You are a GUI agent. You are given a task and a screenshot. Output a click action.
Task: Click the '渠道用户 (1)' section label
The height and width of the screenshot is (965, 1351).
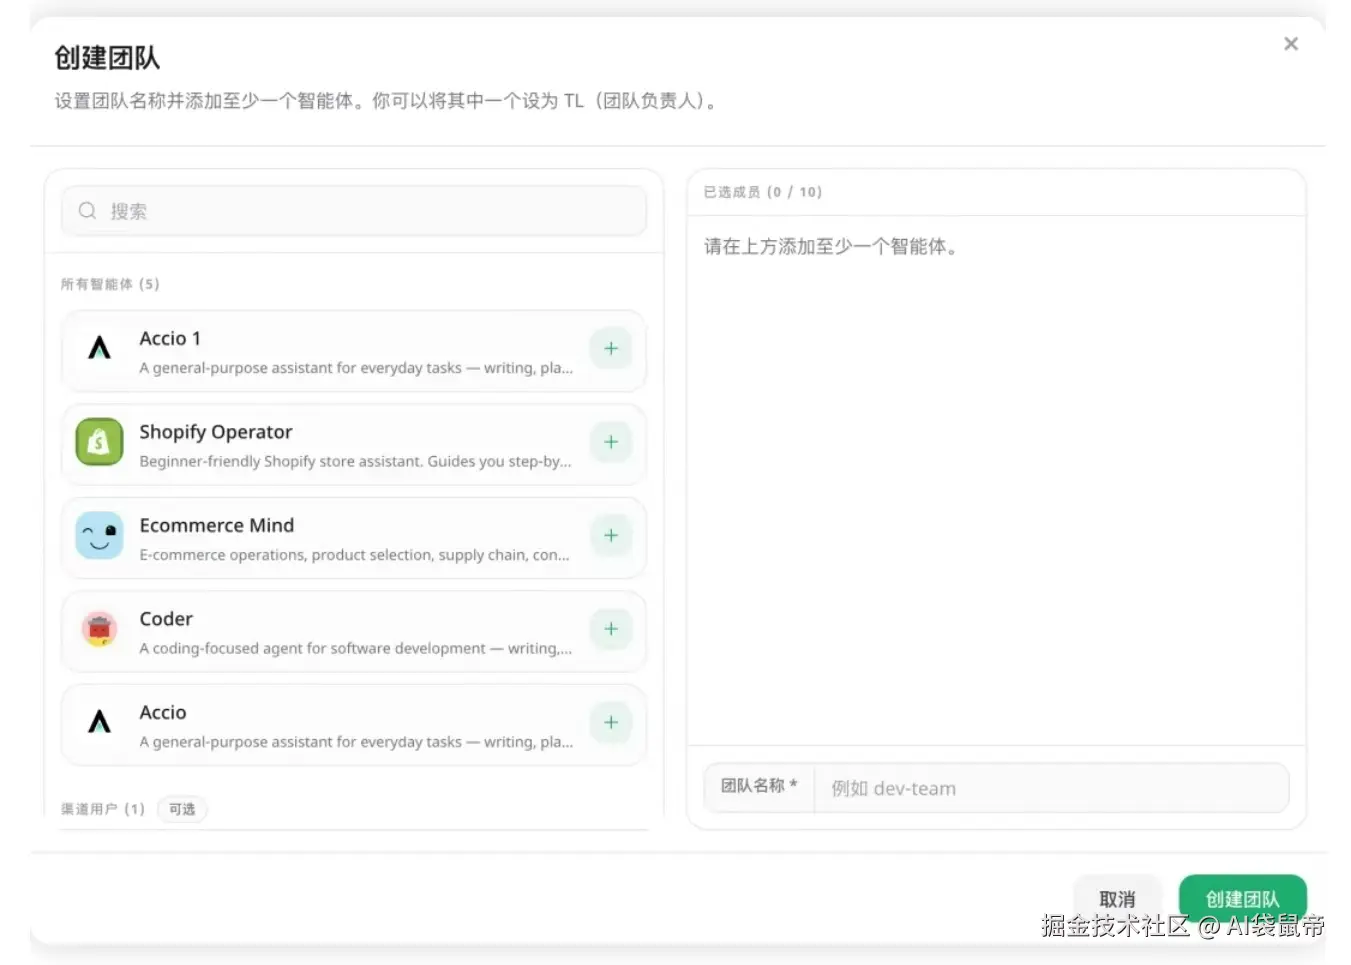(103, 809)
